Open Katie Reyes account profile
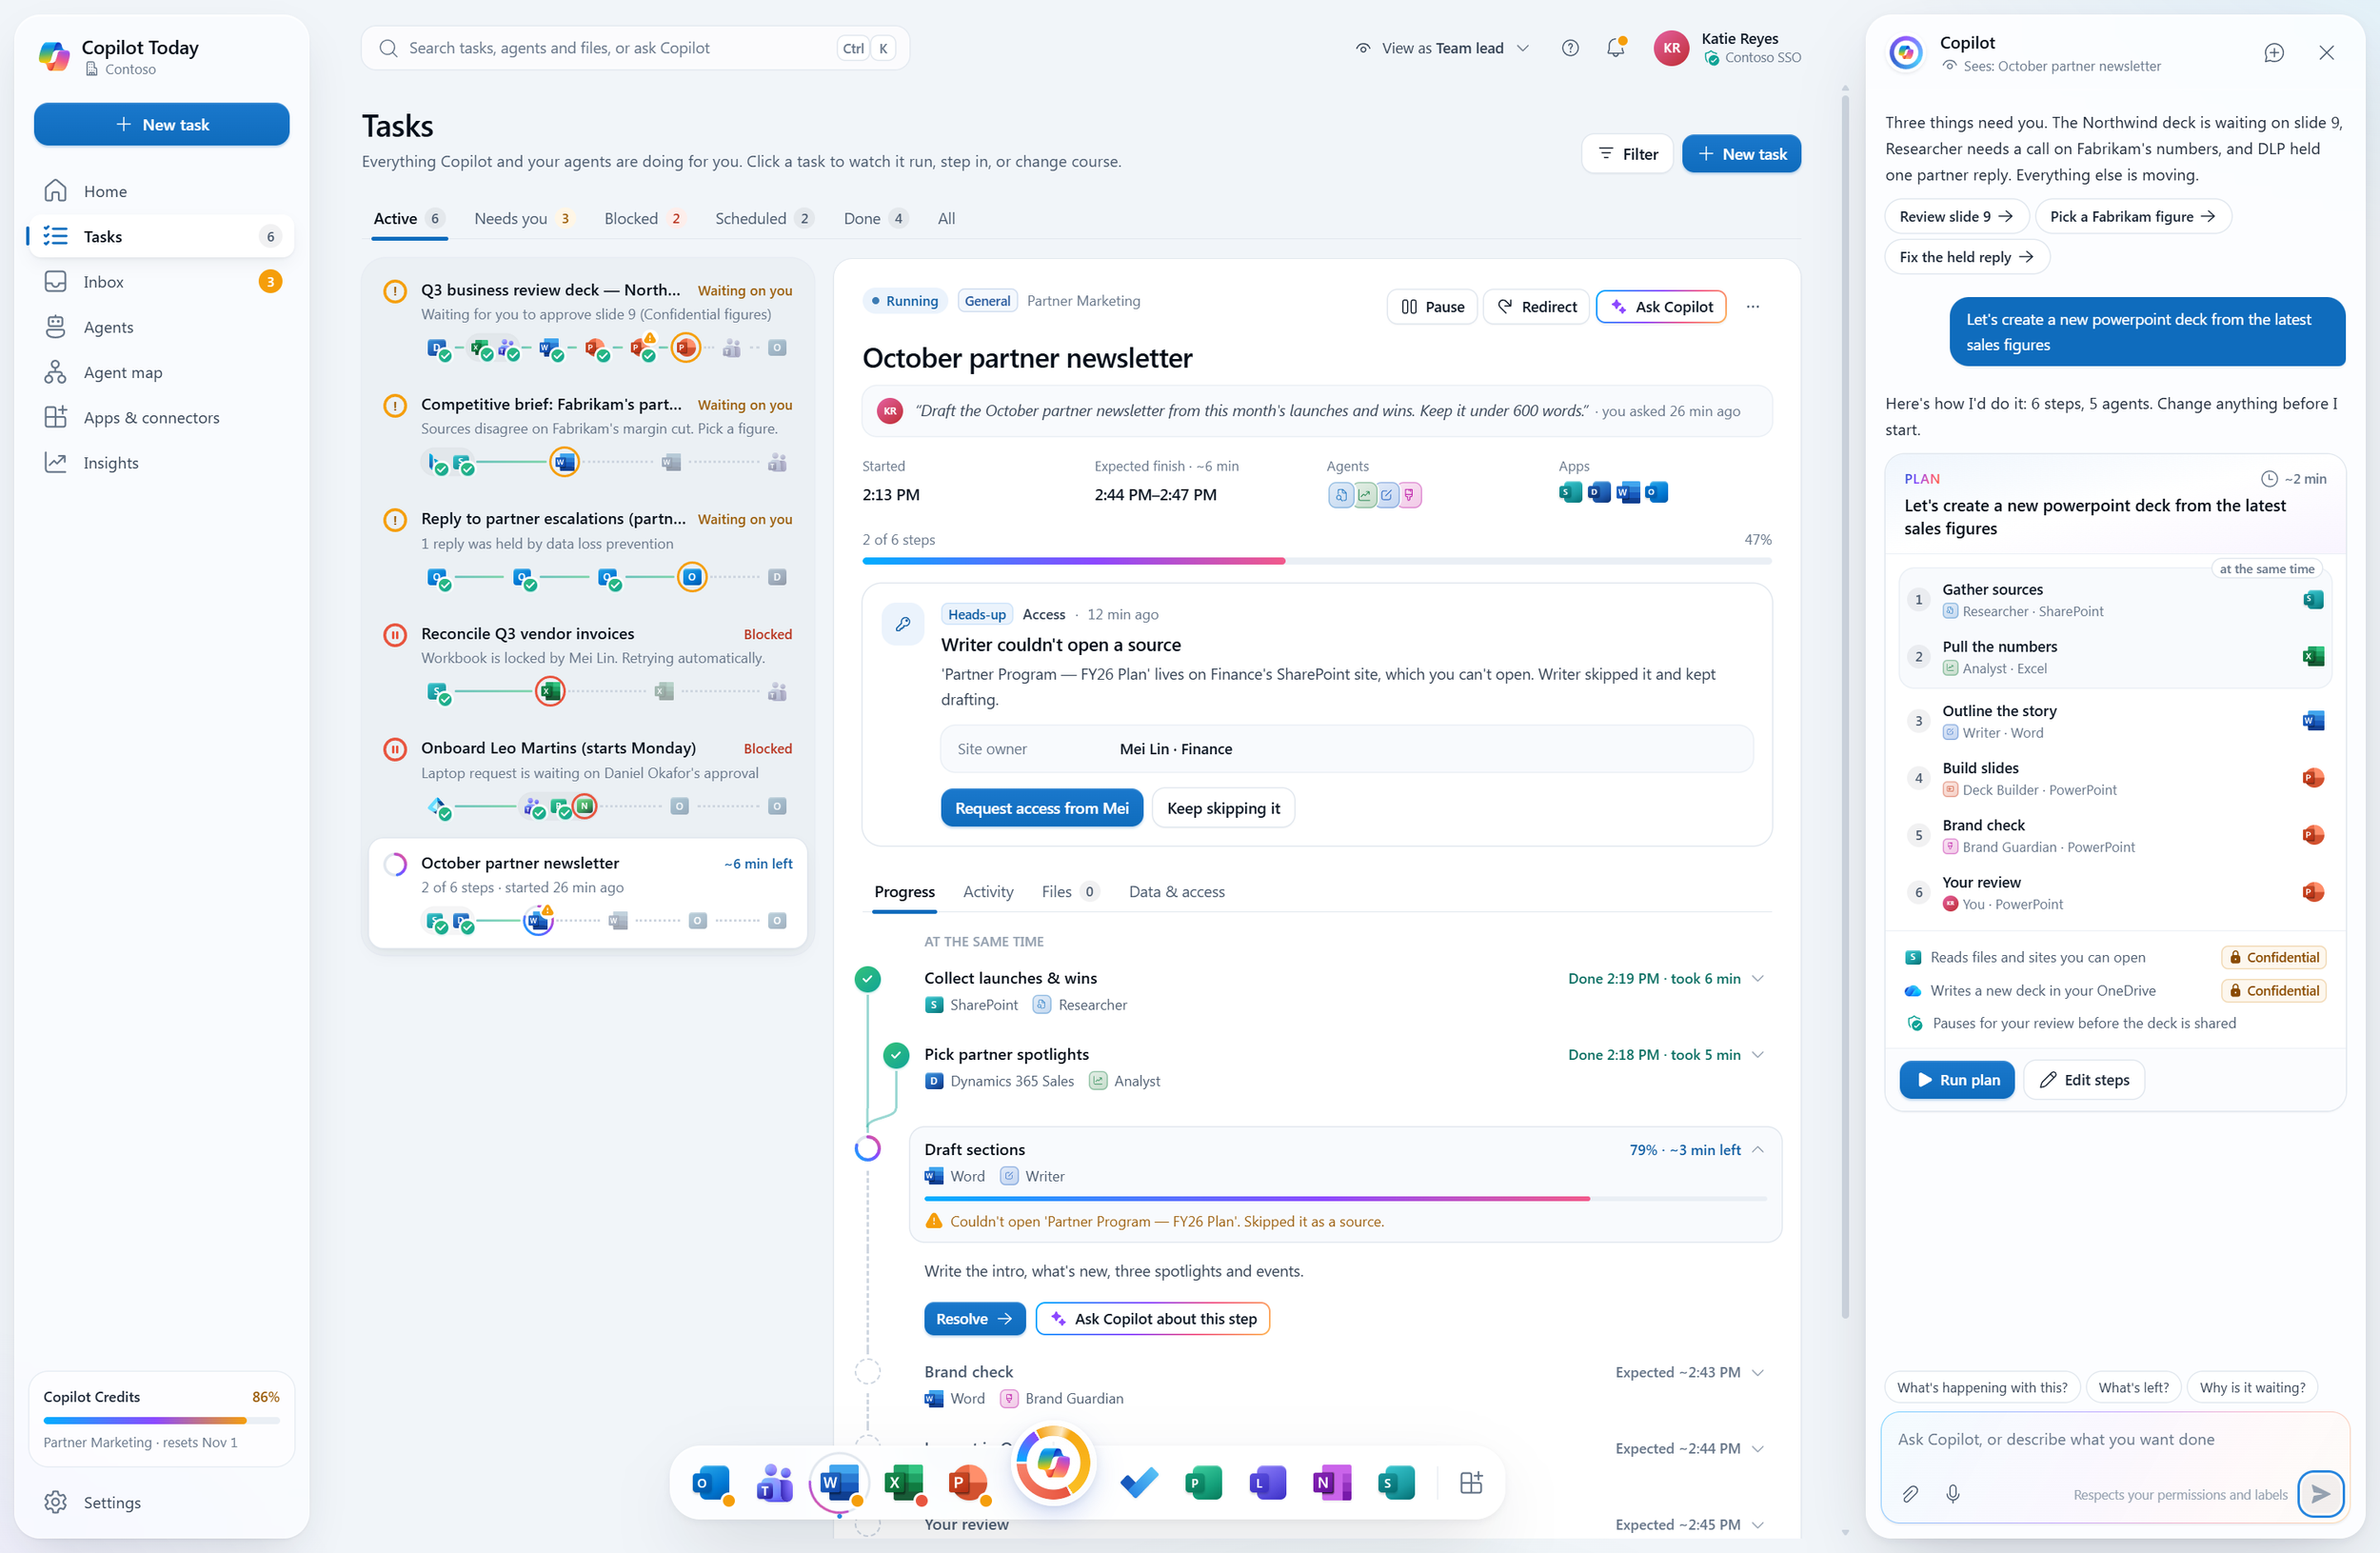This screenshot has width=2380, height=1553. (1727, 48)
